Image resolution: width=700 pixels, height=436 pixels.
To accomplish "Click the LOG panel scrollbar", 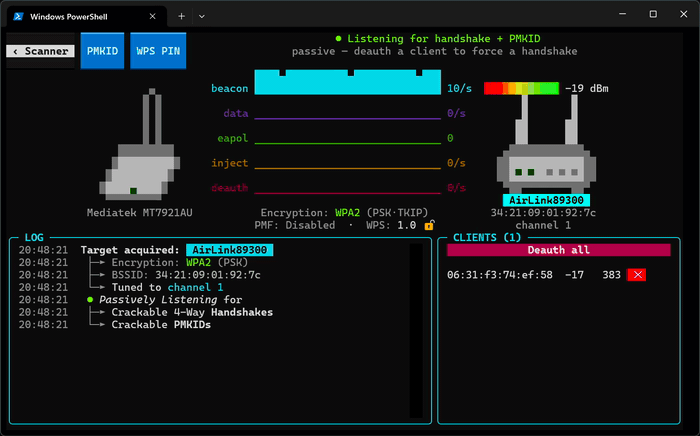I will click(x=416, y=330).
